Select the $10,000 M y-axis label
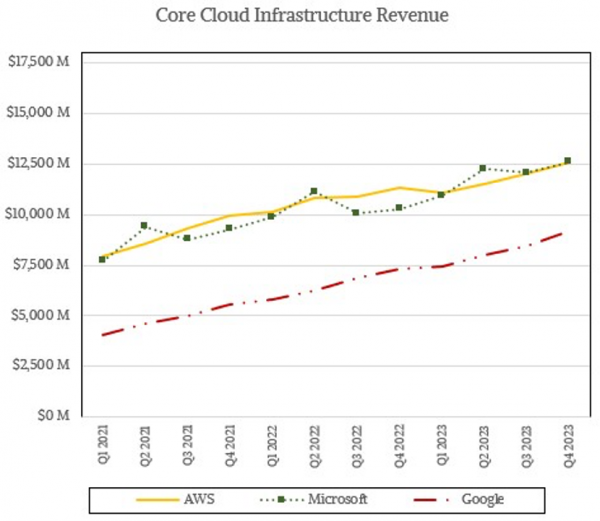Image resolution: width=600 pixels, height=521 pixels. tap(37, 214)
